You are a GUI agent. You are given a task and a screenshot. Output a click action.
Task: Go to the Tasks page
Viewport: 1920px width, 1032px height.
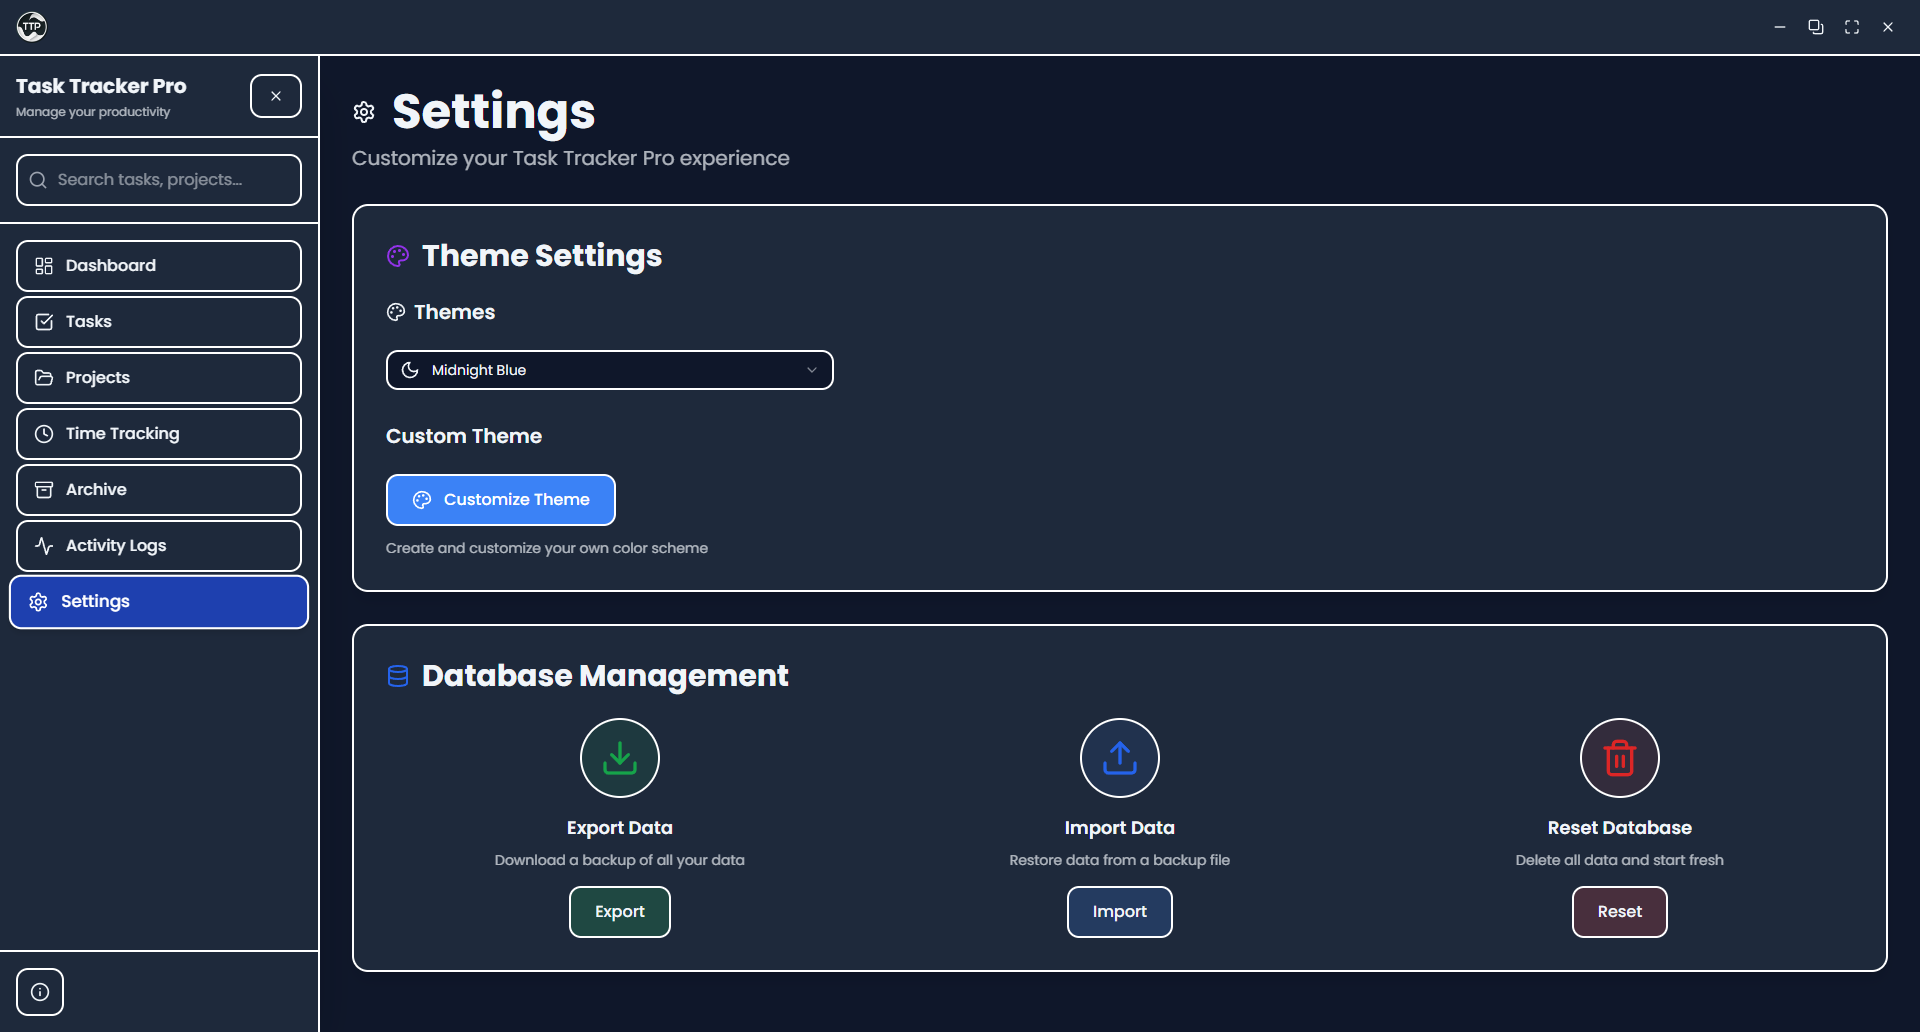coord(159,322)
